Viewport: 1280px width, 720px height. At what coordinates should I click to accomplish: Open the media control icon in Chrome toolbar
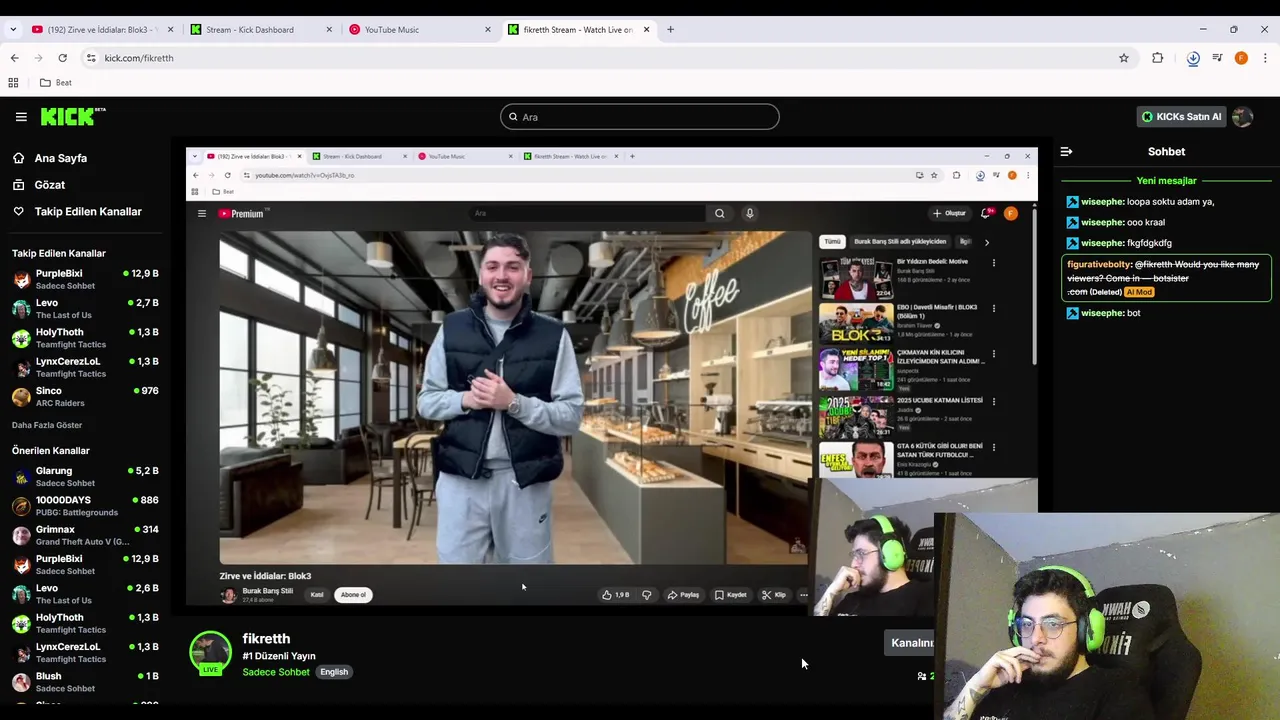click(1217, 58)
